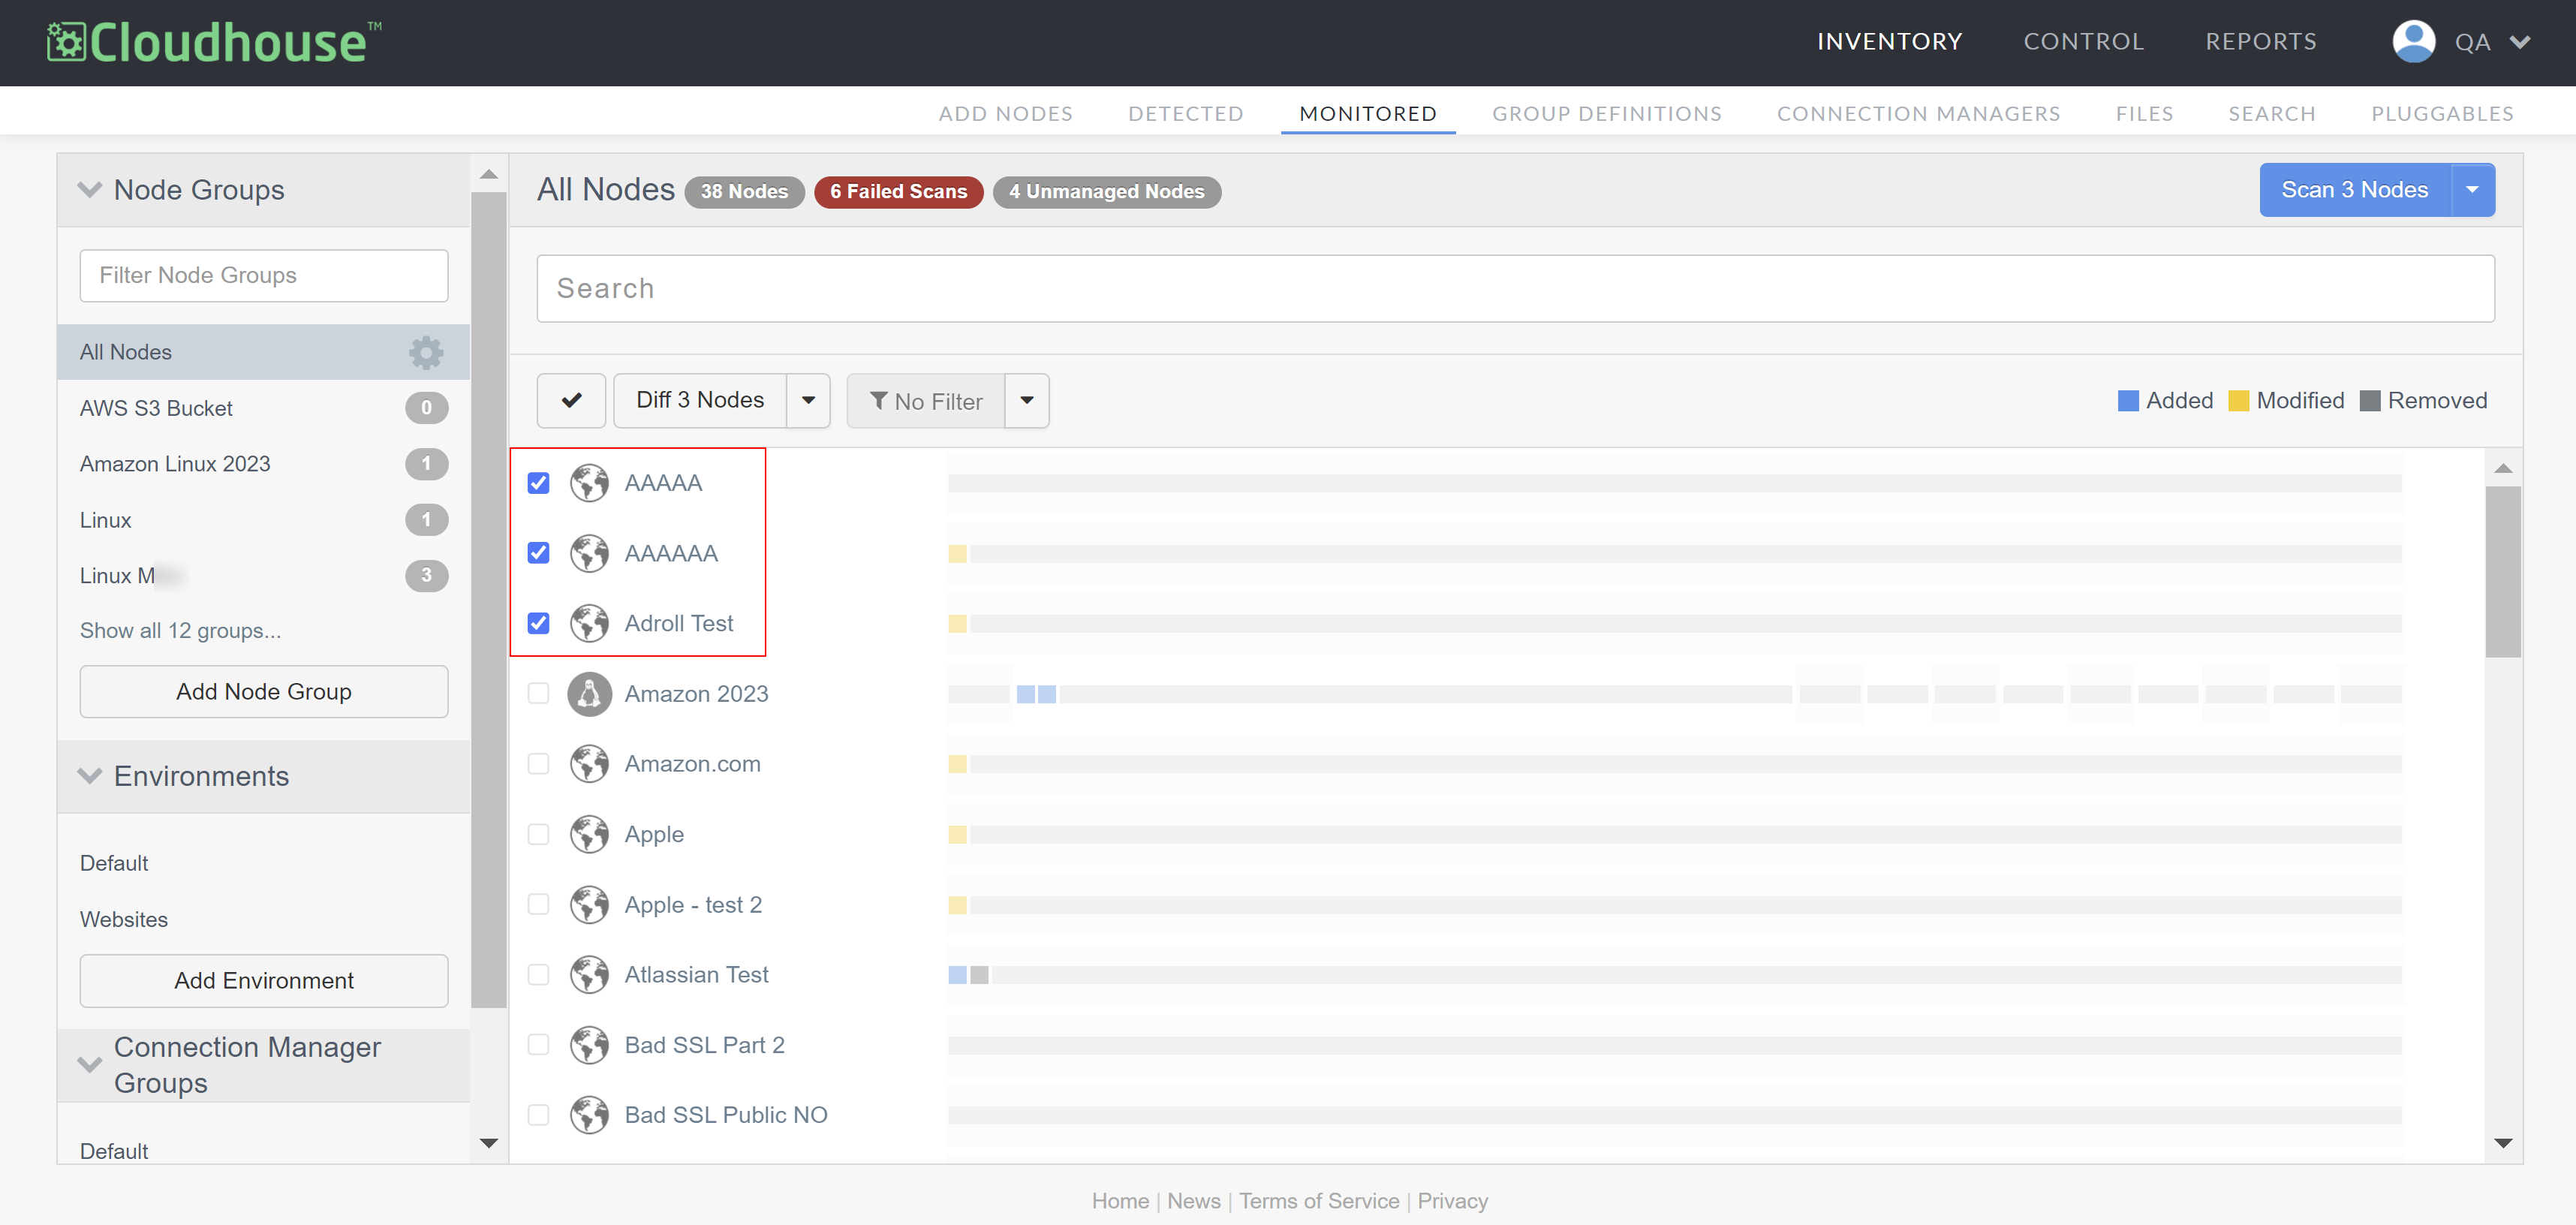The width and height of the screenshot is (2576, 1225).
Task: Open the Diff 3 Nodes dropdown arrow
Action: 808,401
